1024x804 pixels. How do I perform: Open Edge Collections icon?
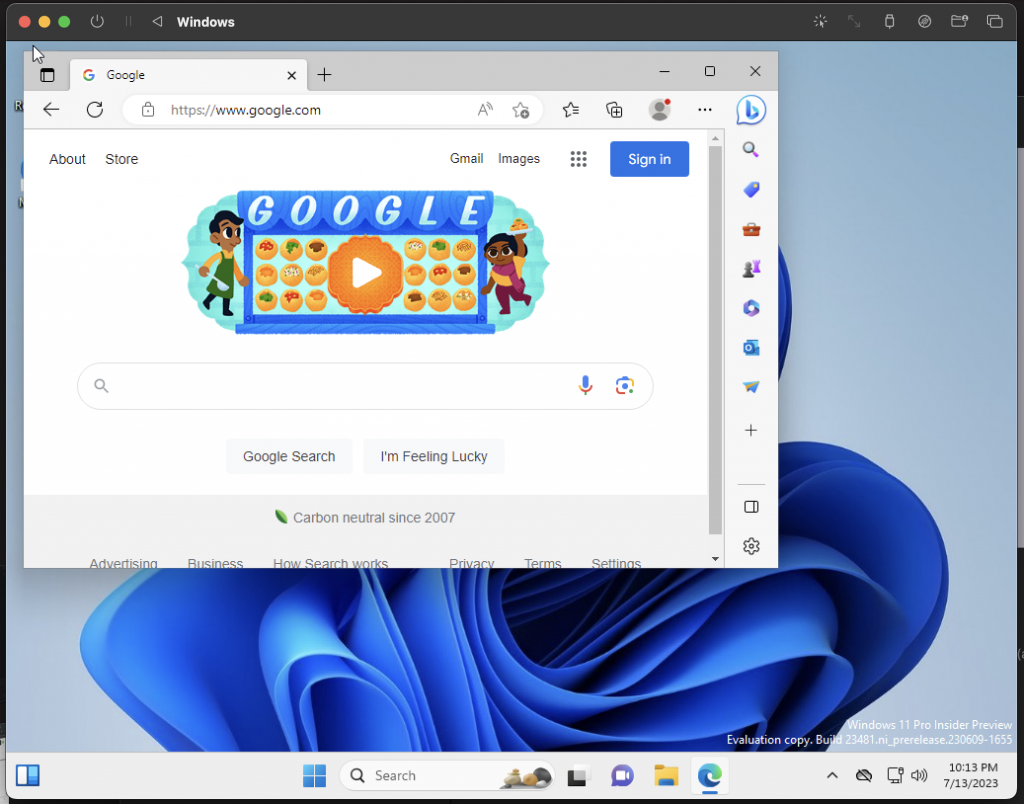click(615, 110)
